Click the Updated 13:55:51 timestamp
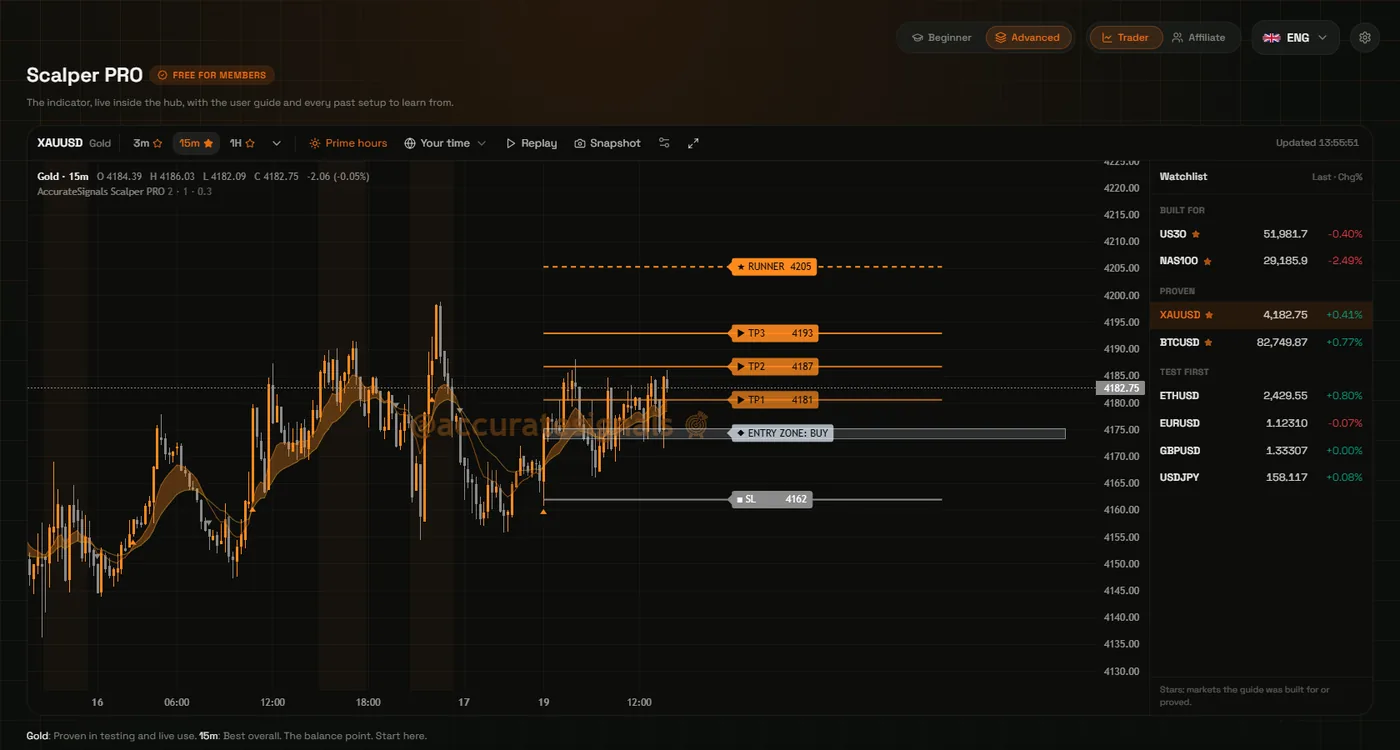Image resolution: width=1400 pixels, height=750 pixels. pos(1317,143)
